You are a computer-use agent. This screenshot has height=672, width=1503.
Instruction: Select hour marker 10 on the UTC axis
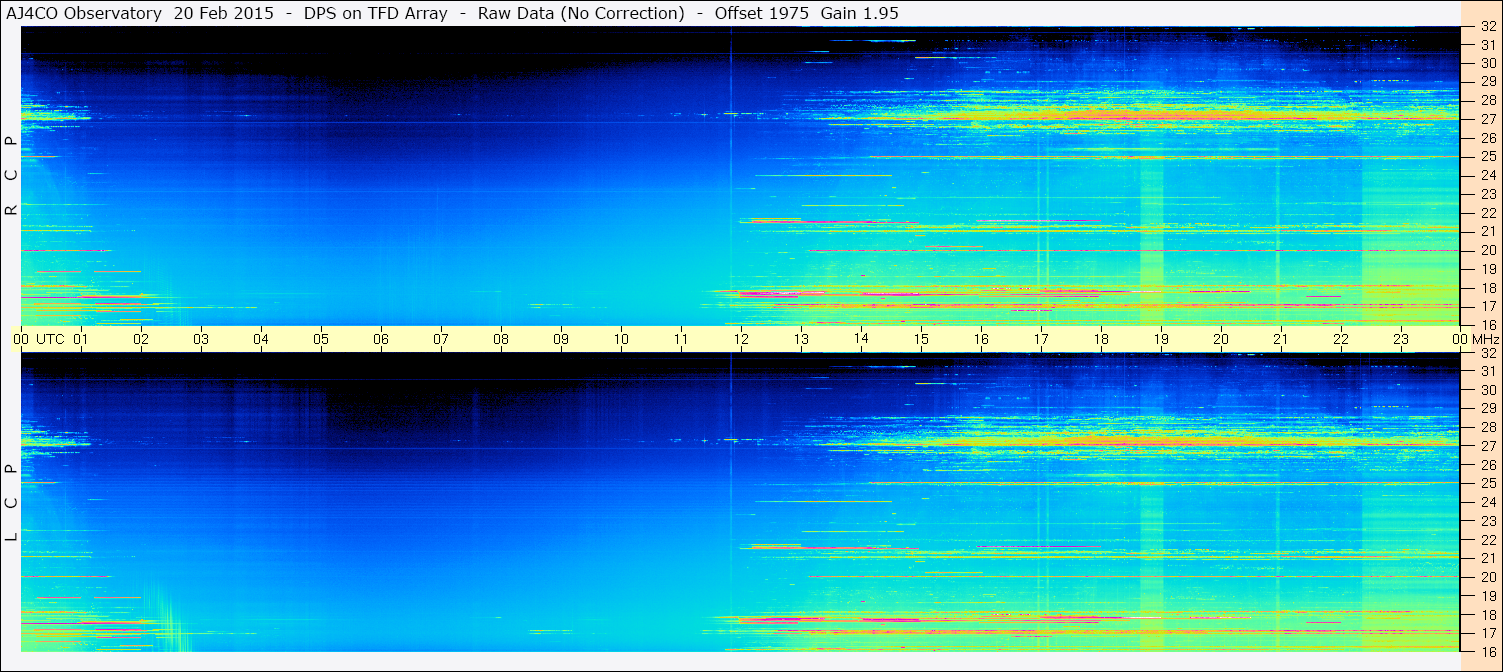click(621, 339)
